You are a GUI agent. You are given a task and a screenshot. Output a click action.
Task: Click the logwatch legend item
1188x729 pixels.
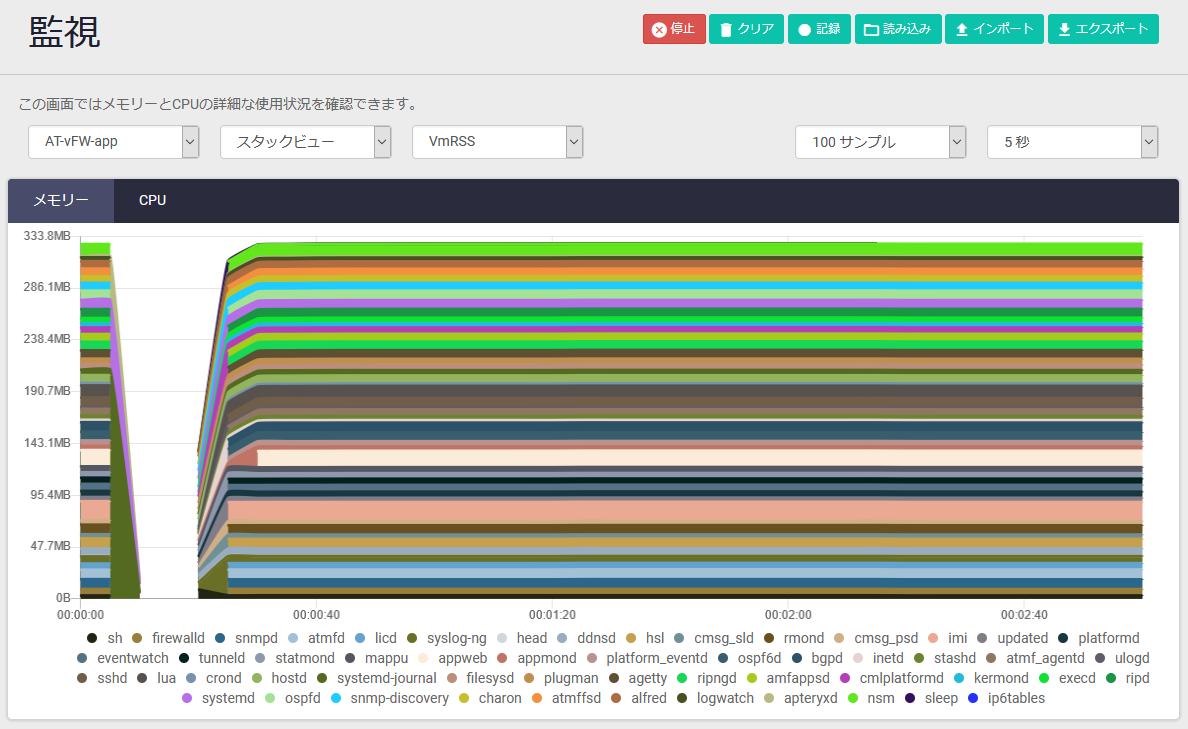click(x=715, y=698)
